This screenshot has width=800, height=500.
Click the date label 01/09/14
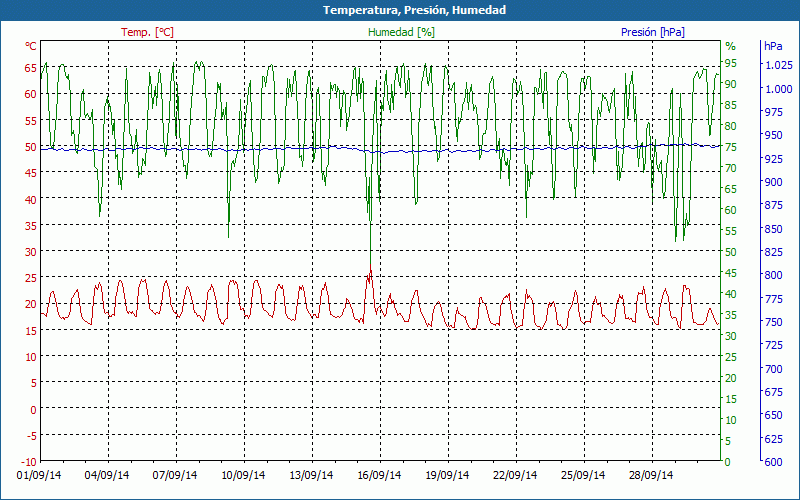pos(39,475)
